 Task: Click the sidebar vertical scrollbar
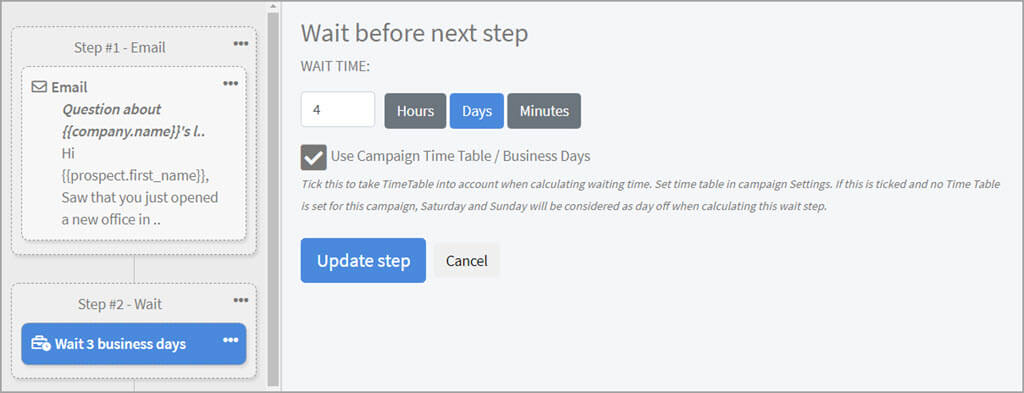(x=273, y=198)
